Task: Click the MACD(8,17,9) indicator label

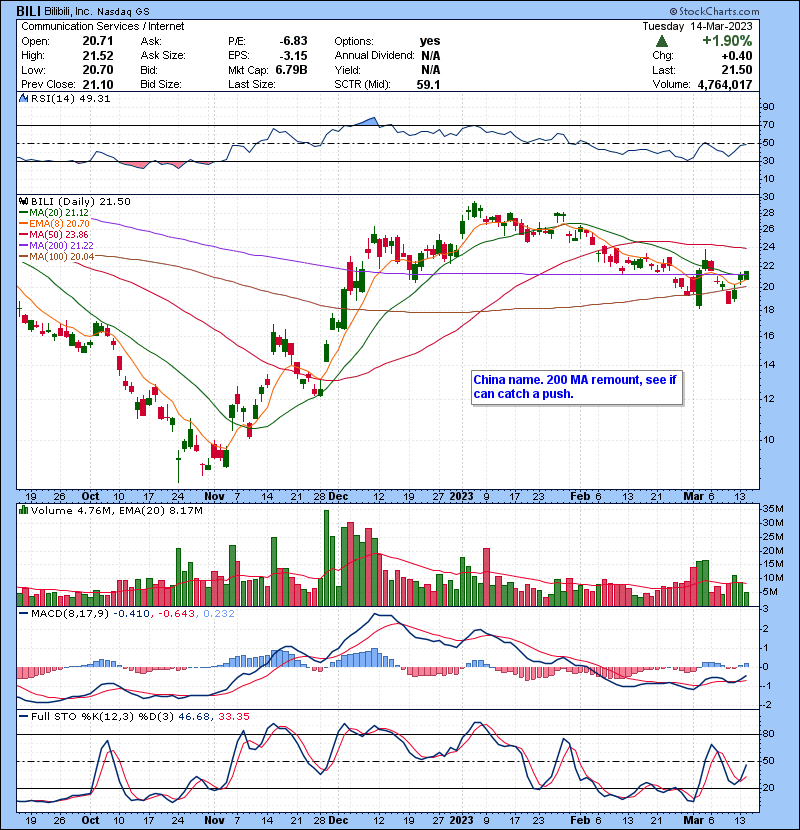Action: tap(70, 614)
